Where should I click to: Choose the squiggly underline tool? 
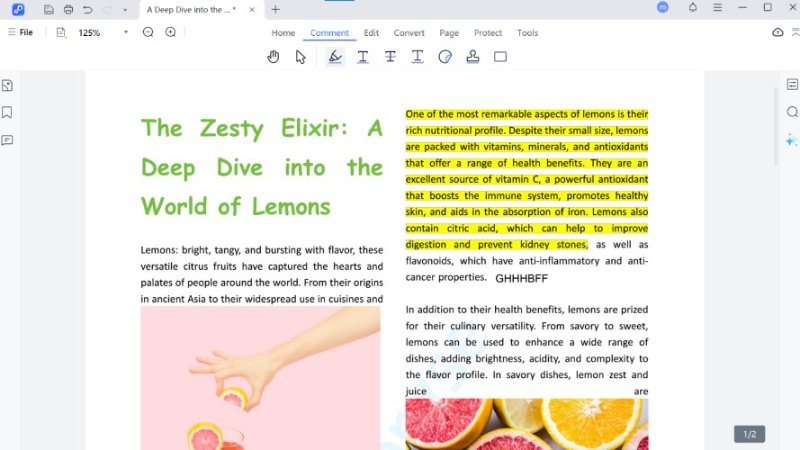tap(417, 57)
